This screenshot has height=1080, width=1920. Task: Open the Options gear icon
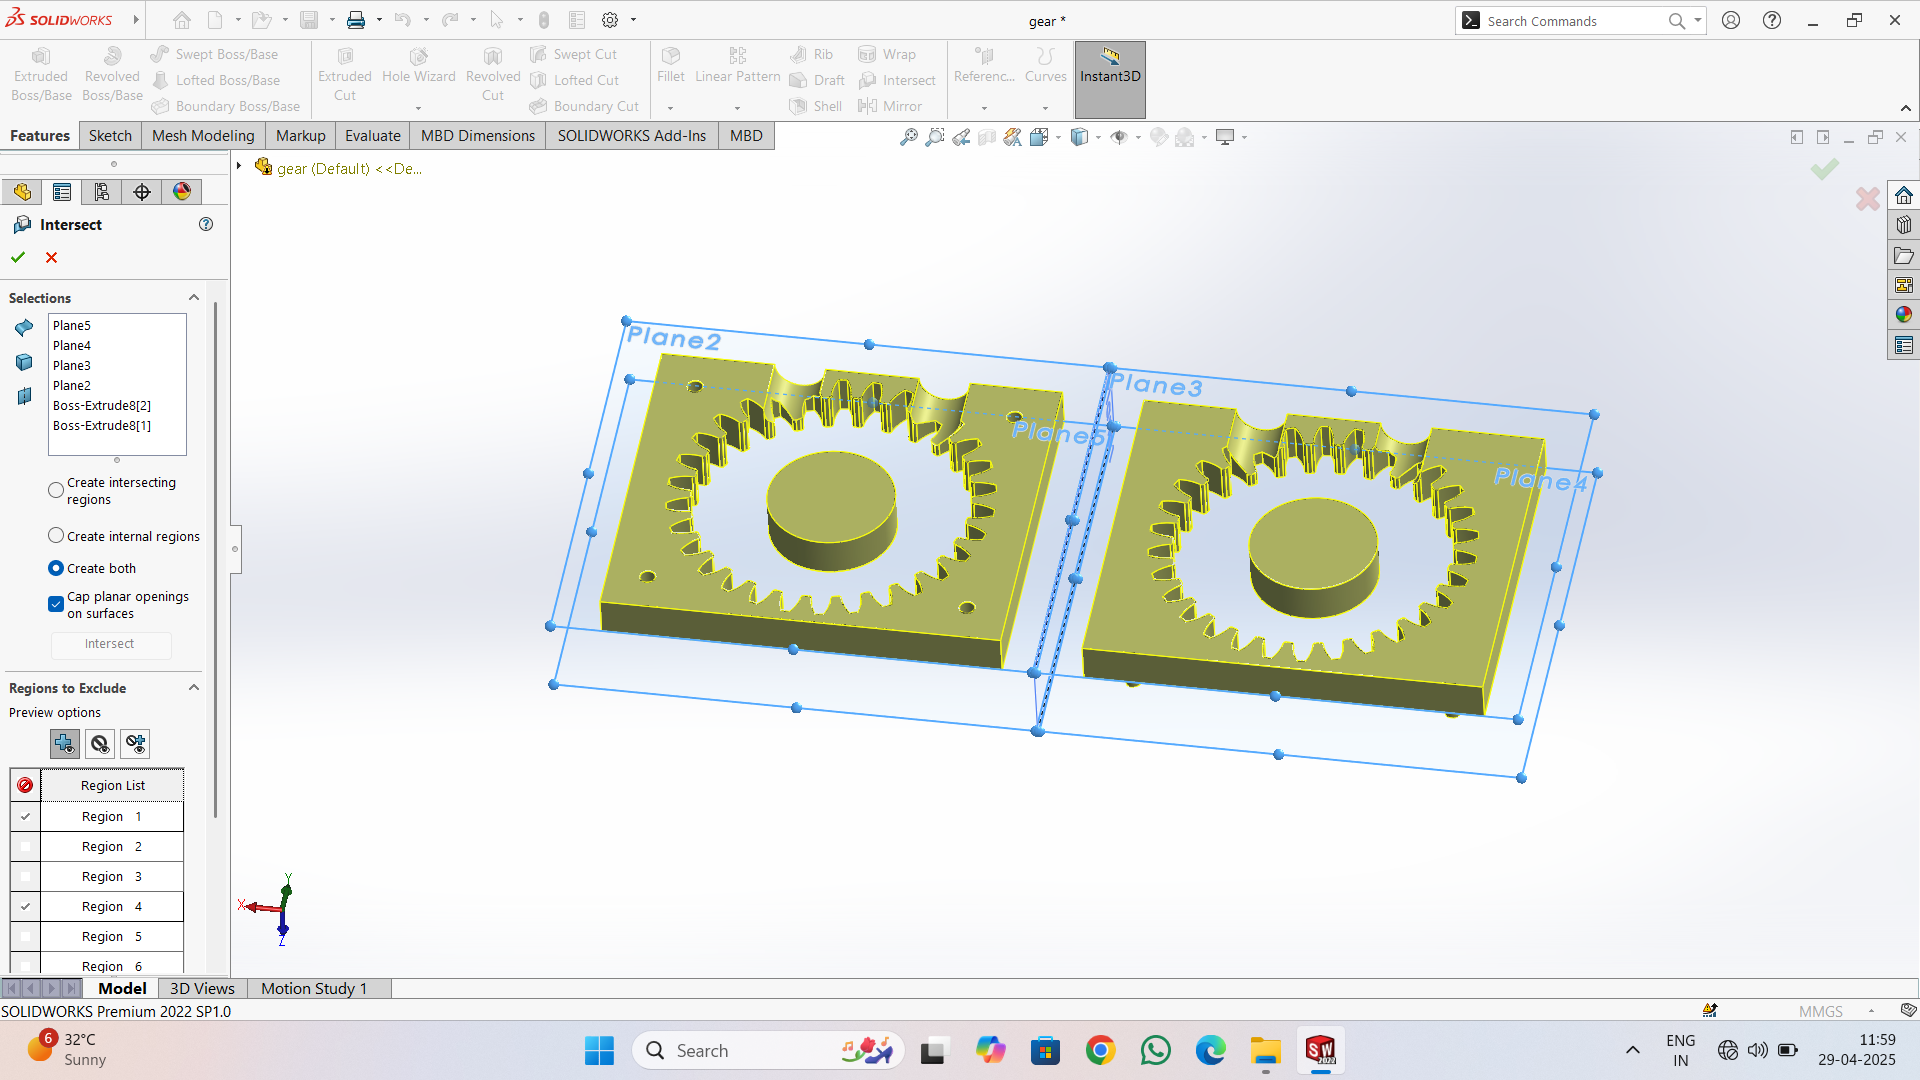610,20
